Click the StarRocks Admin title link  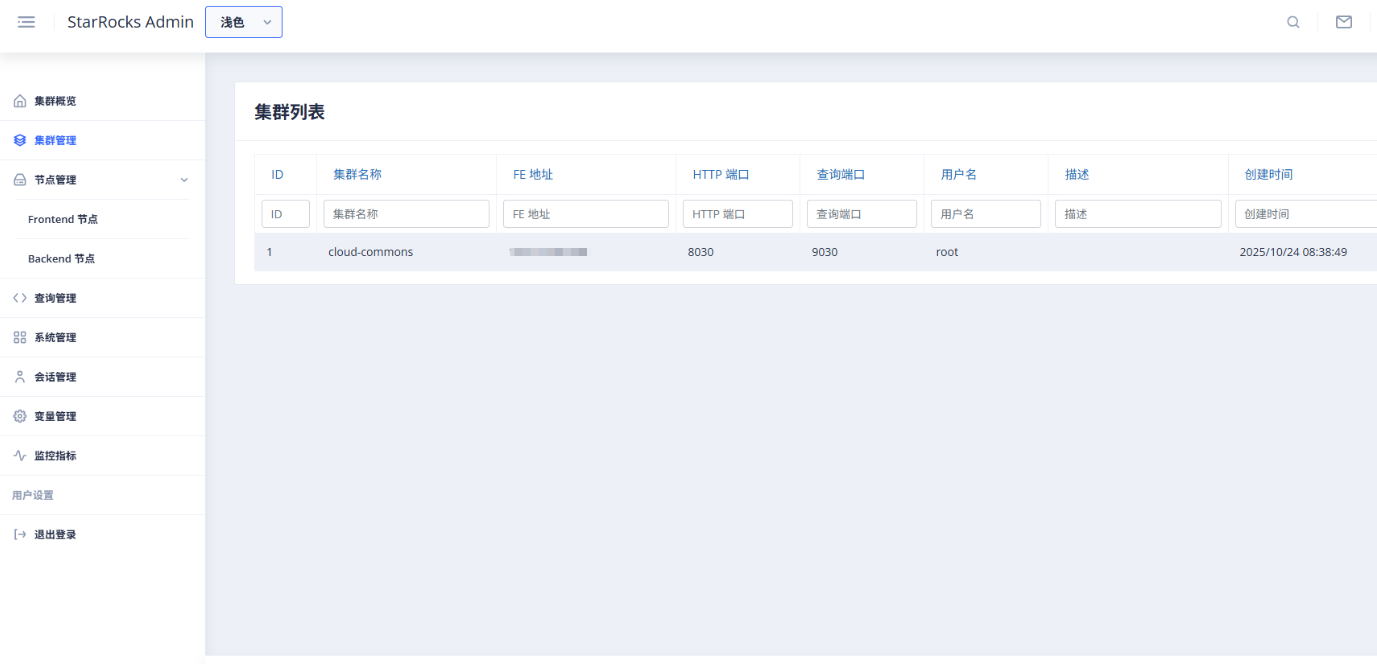(130, 22)
